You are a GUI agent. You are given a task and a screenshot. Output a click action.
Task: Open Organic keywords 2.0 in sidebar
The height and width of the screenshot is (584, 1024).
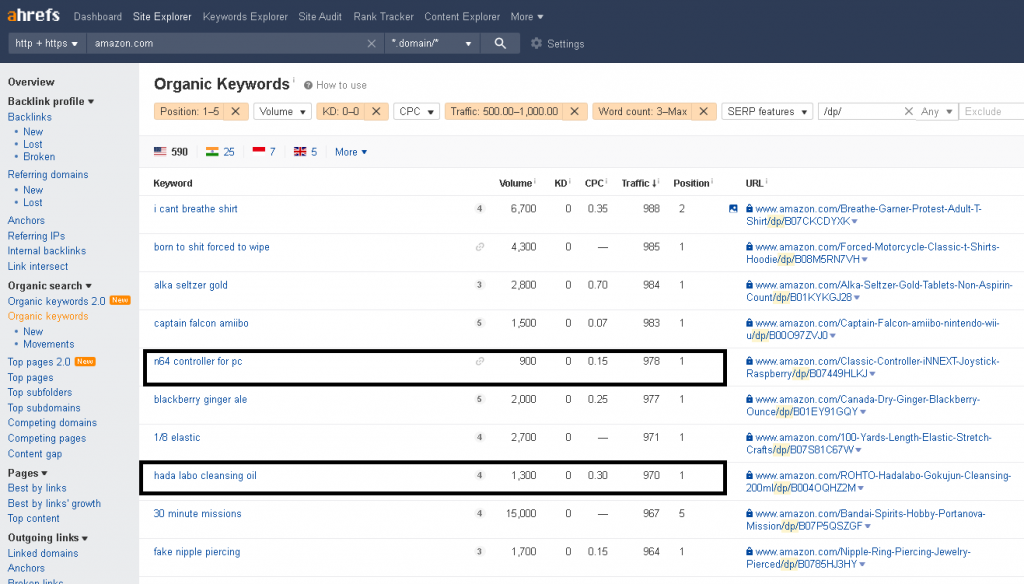point(56,301)
